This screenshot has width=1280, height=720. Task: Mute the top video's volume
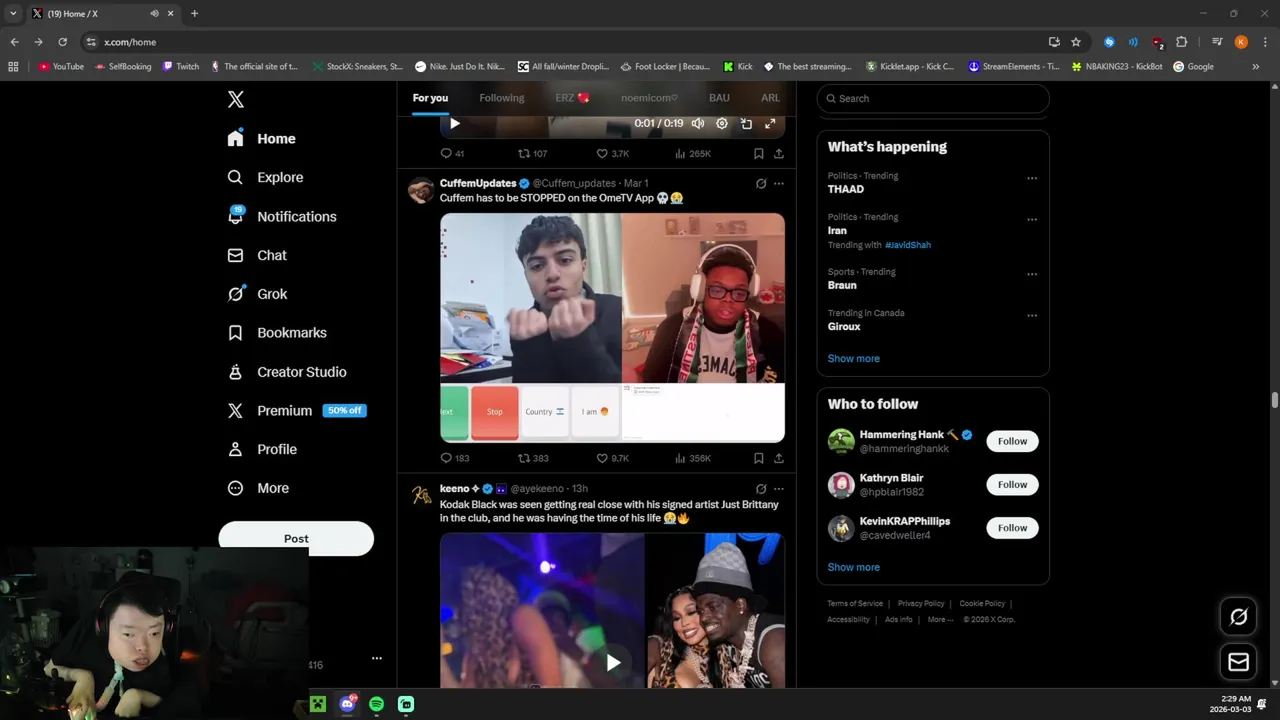pyautogui.click(x=698, y=123)
